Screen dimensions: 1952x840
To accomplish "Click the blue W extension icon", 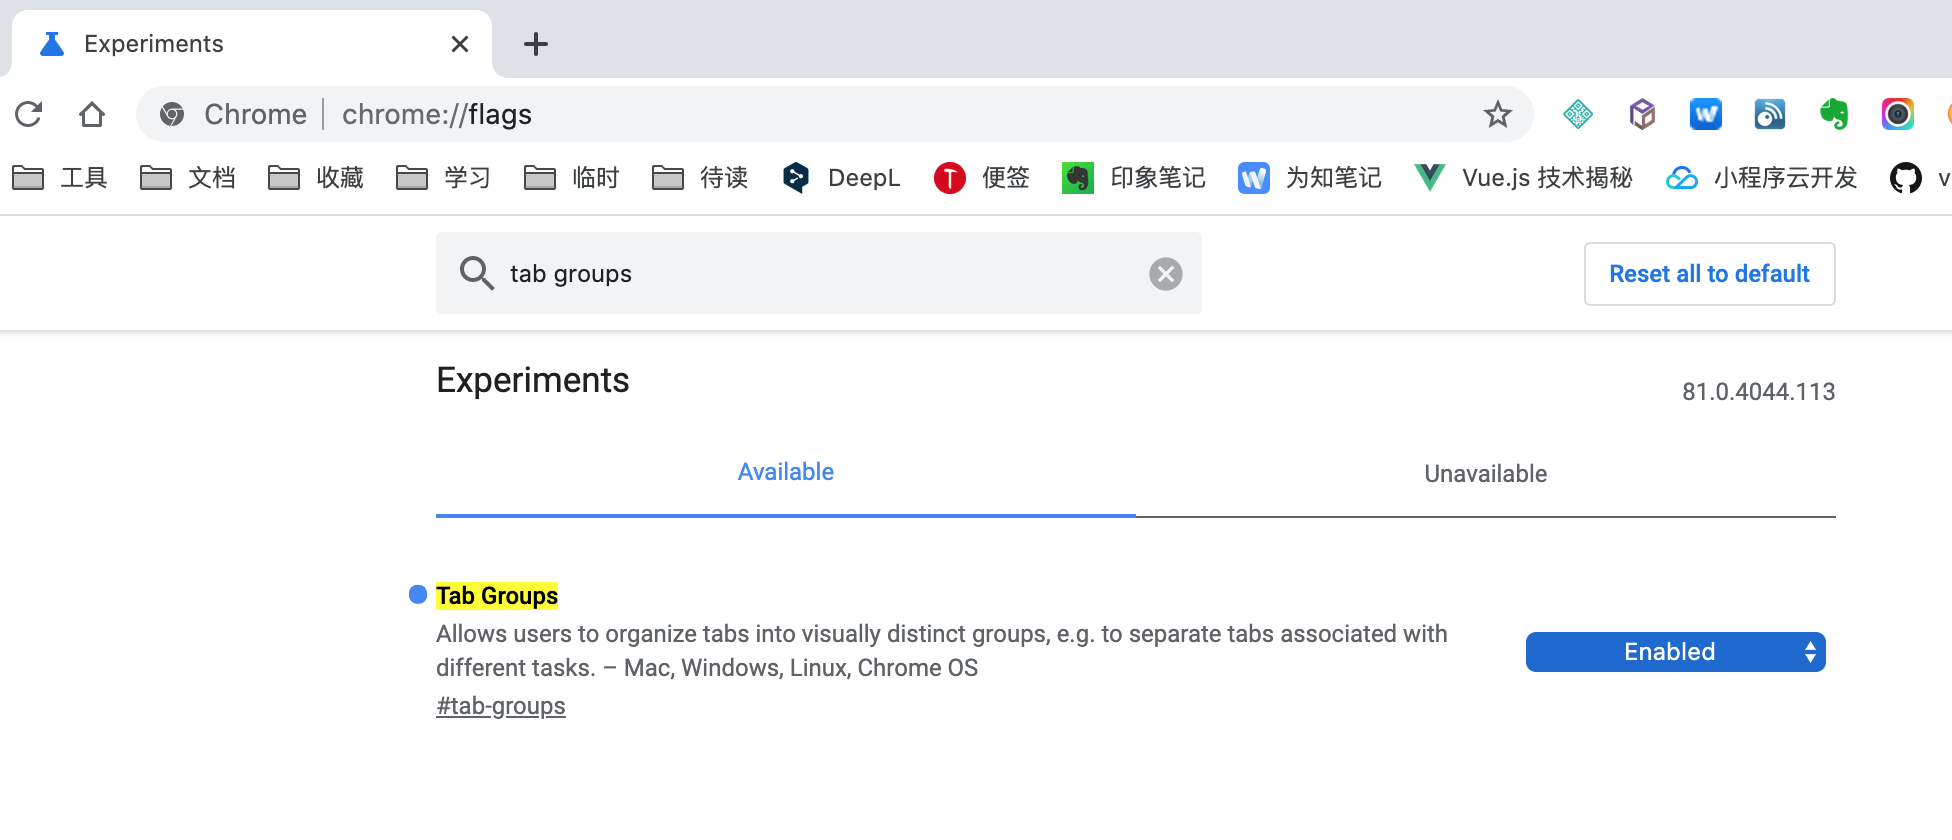I will pos(1706,114).
